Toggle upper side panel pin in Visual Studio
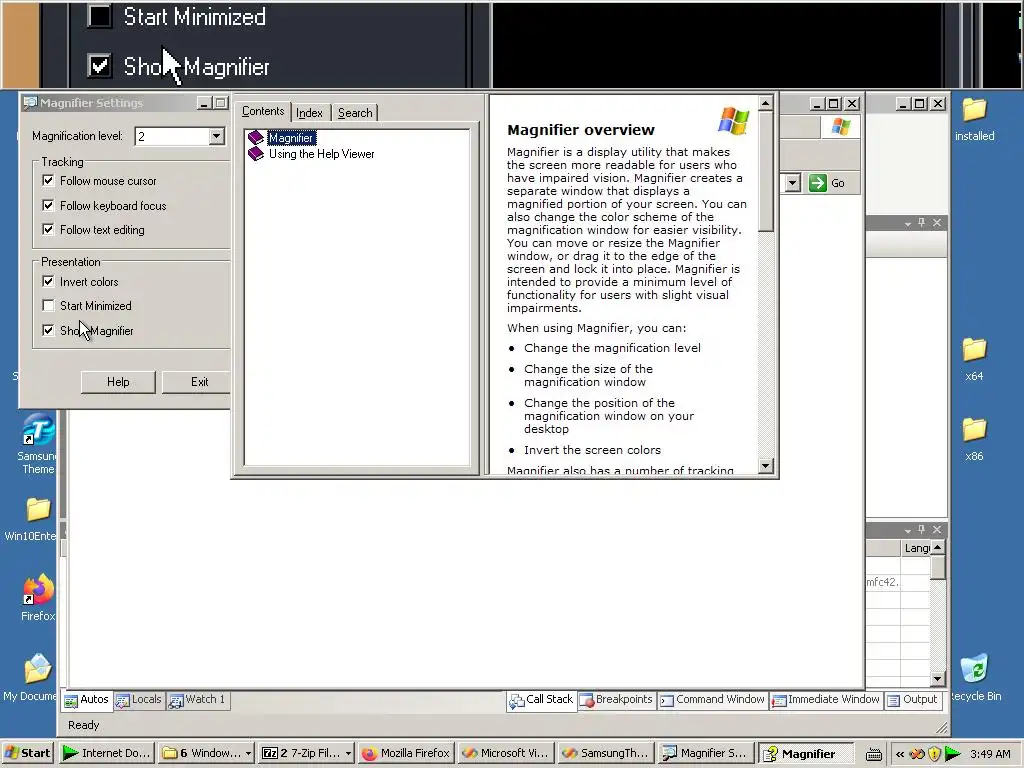The height and width of the screenshot is (768, 1024). click(921, 223)
